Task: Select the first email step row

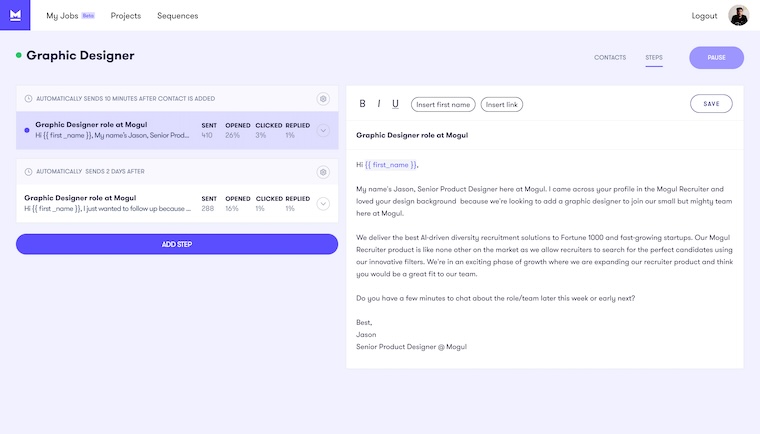Action: 177,130
